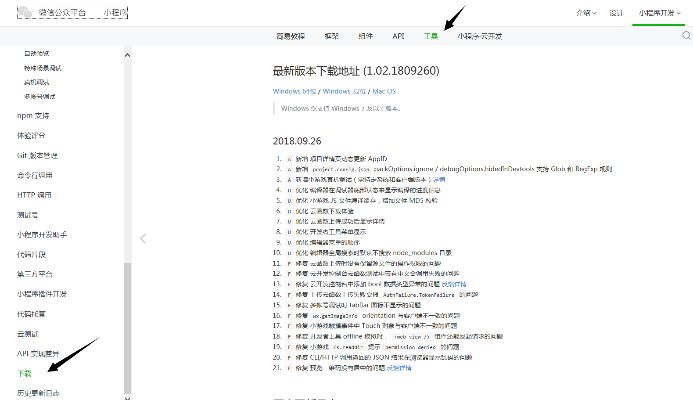Click the 工具 tab in the navigation bar
Image resolution: width=693 pixels, height=400 pixels.
tap(431, 35)
